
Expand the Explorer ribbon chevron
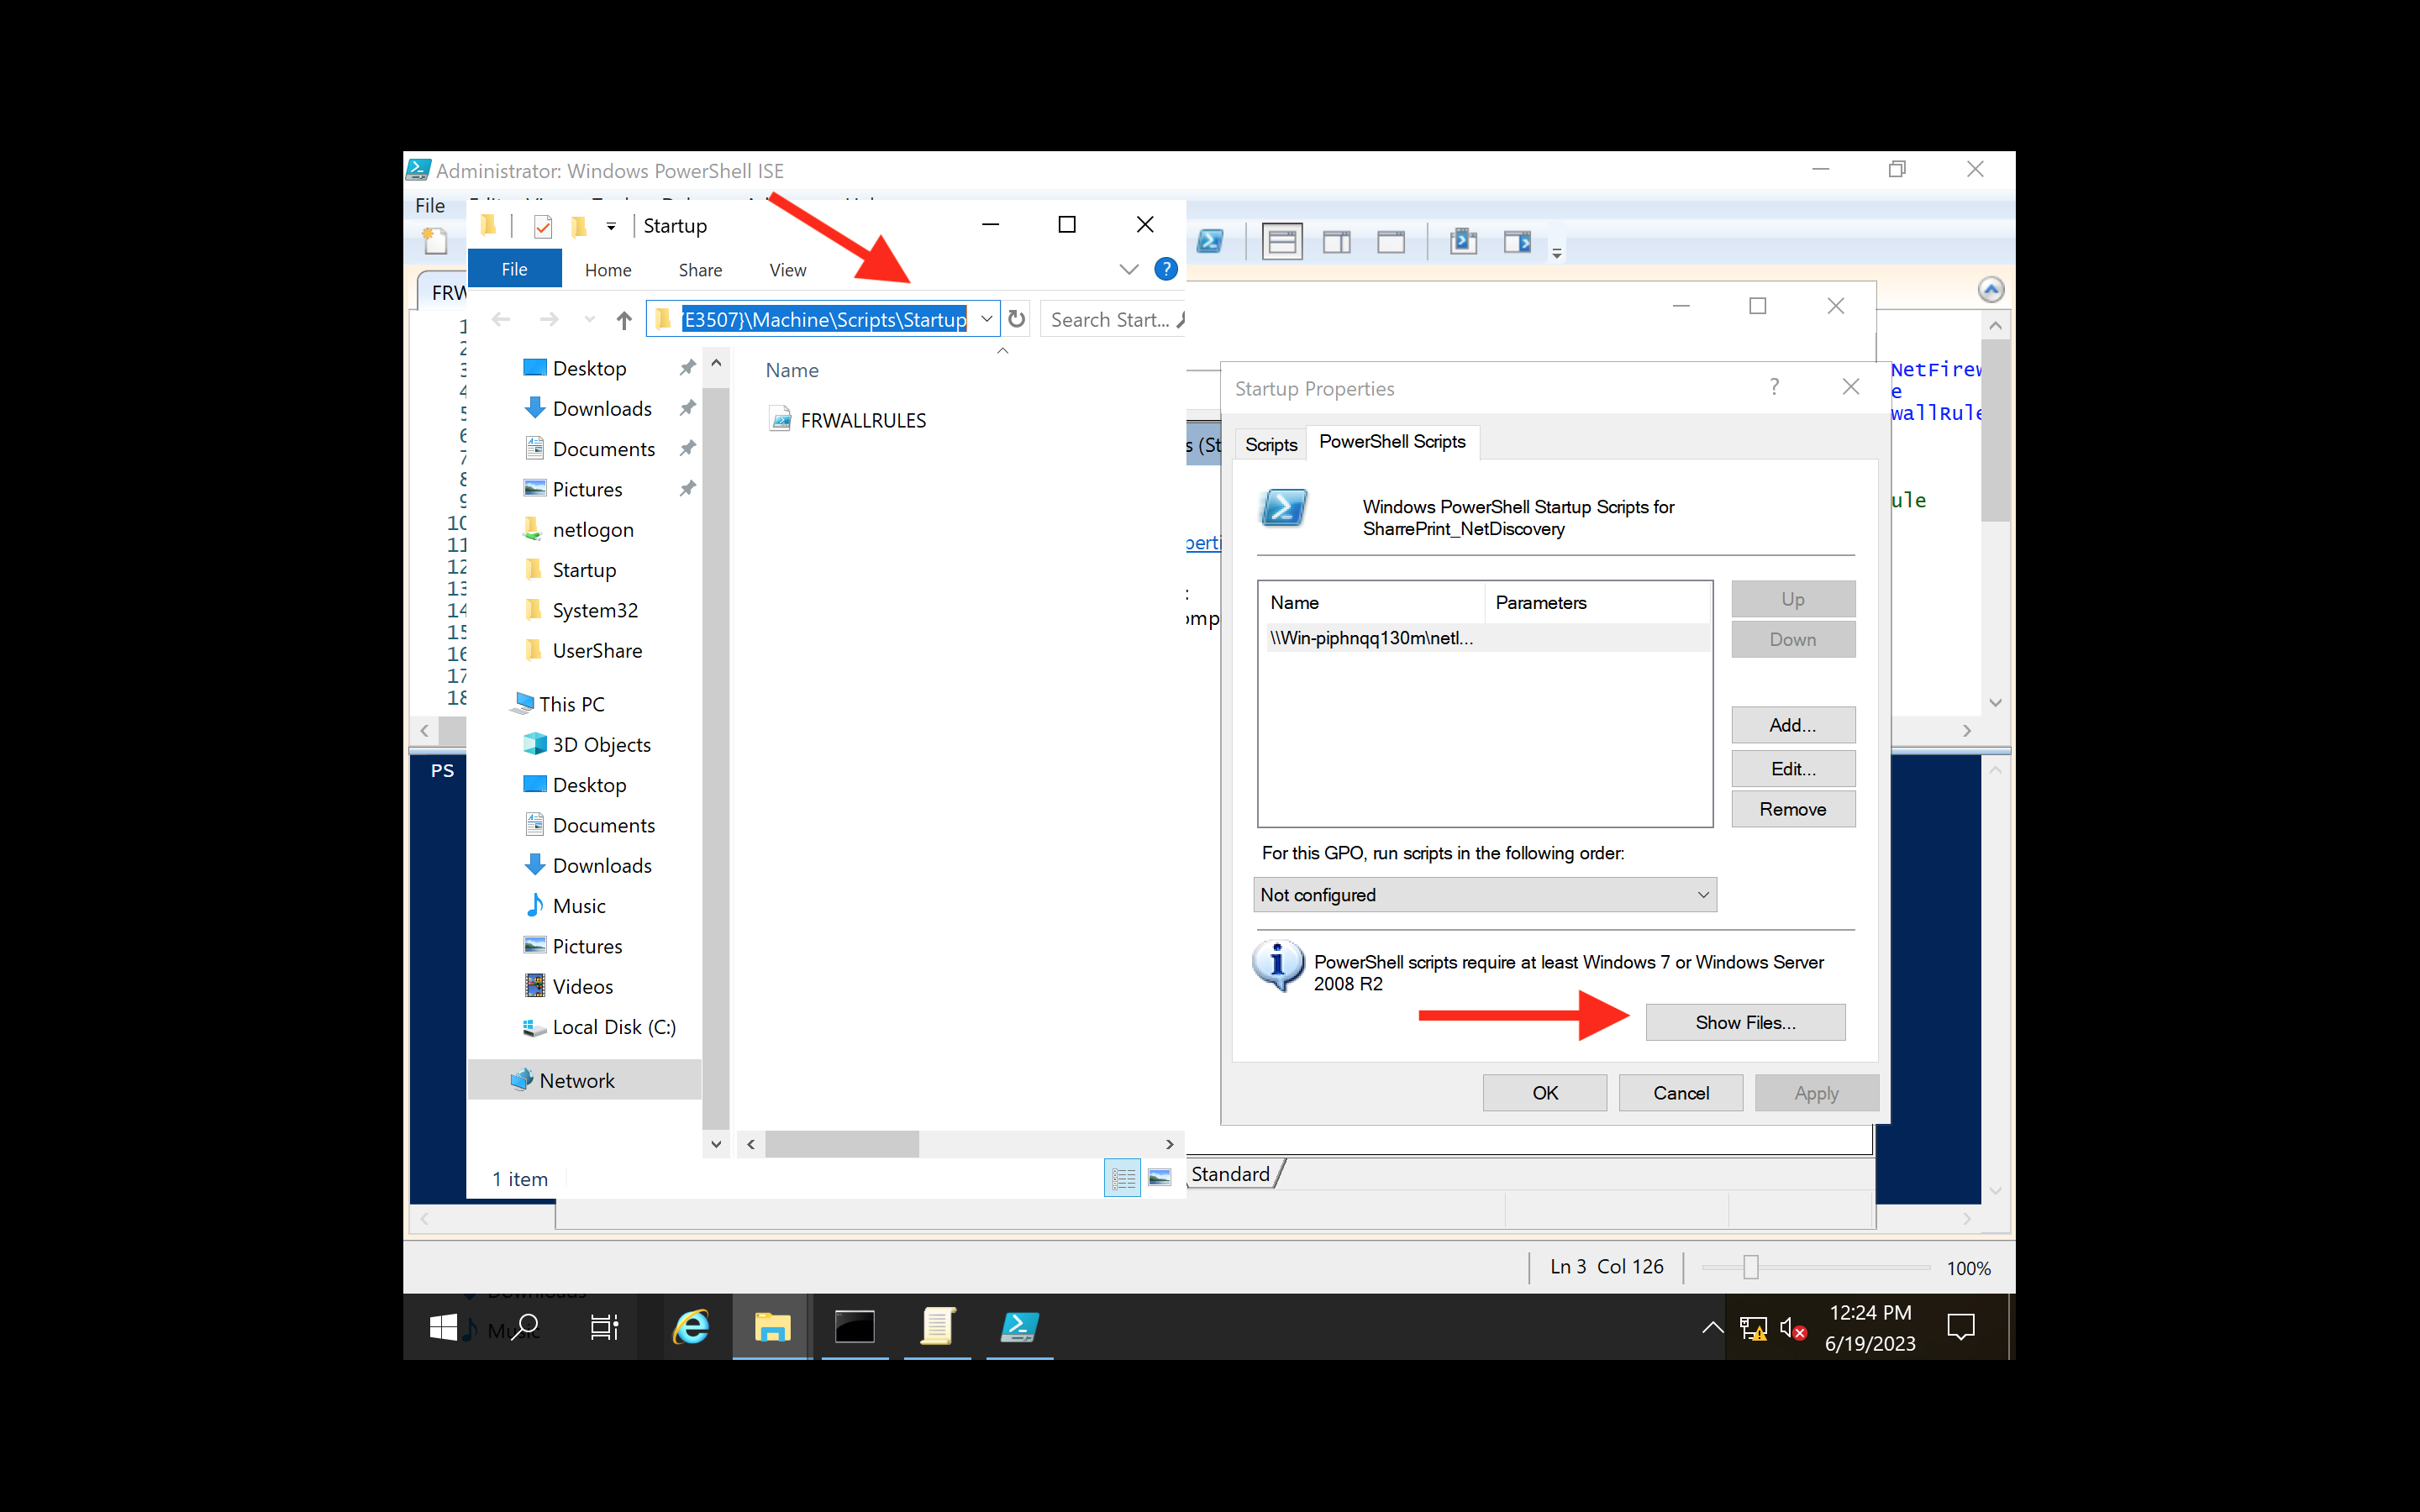[1128, 269]
